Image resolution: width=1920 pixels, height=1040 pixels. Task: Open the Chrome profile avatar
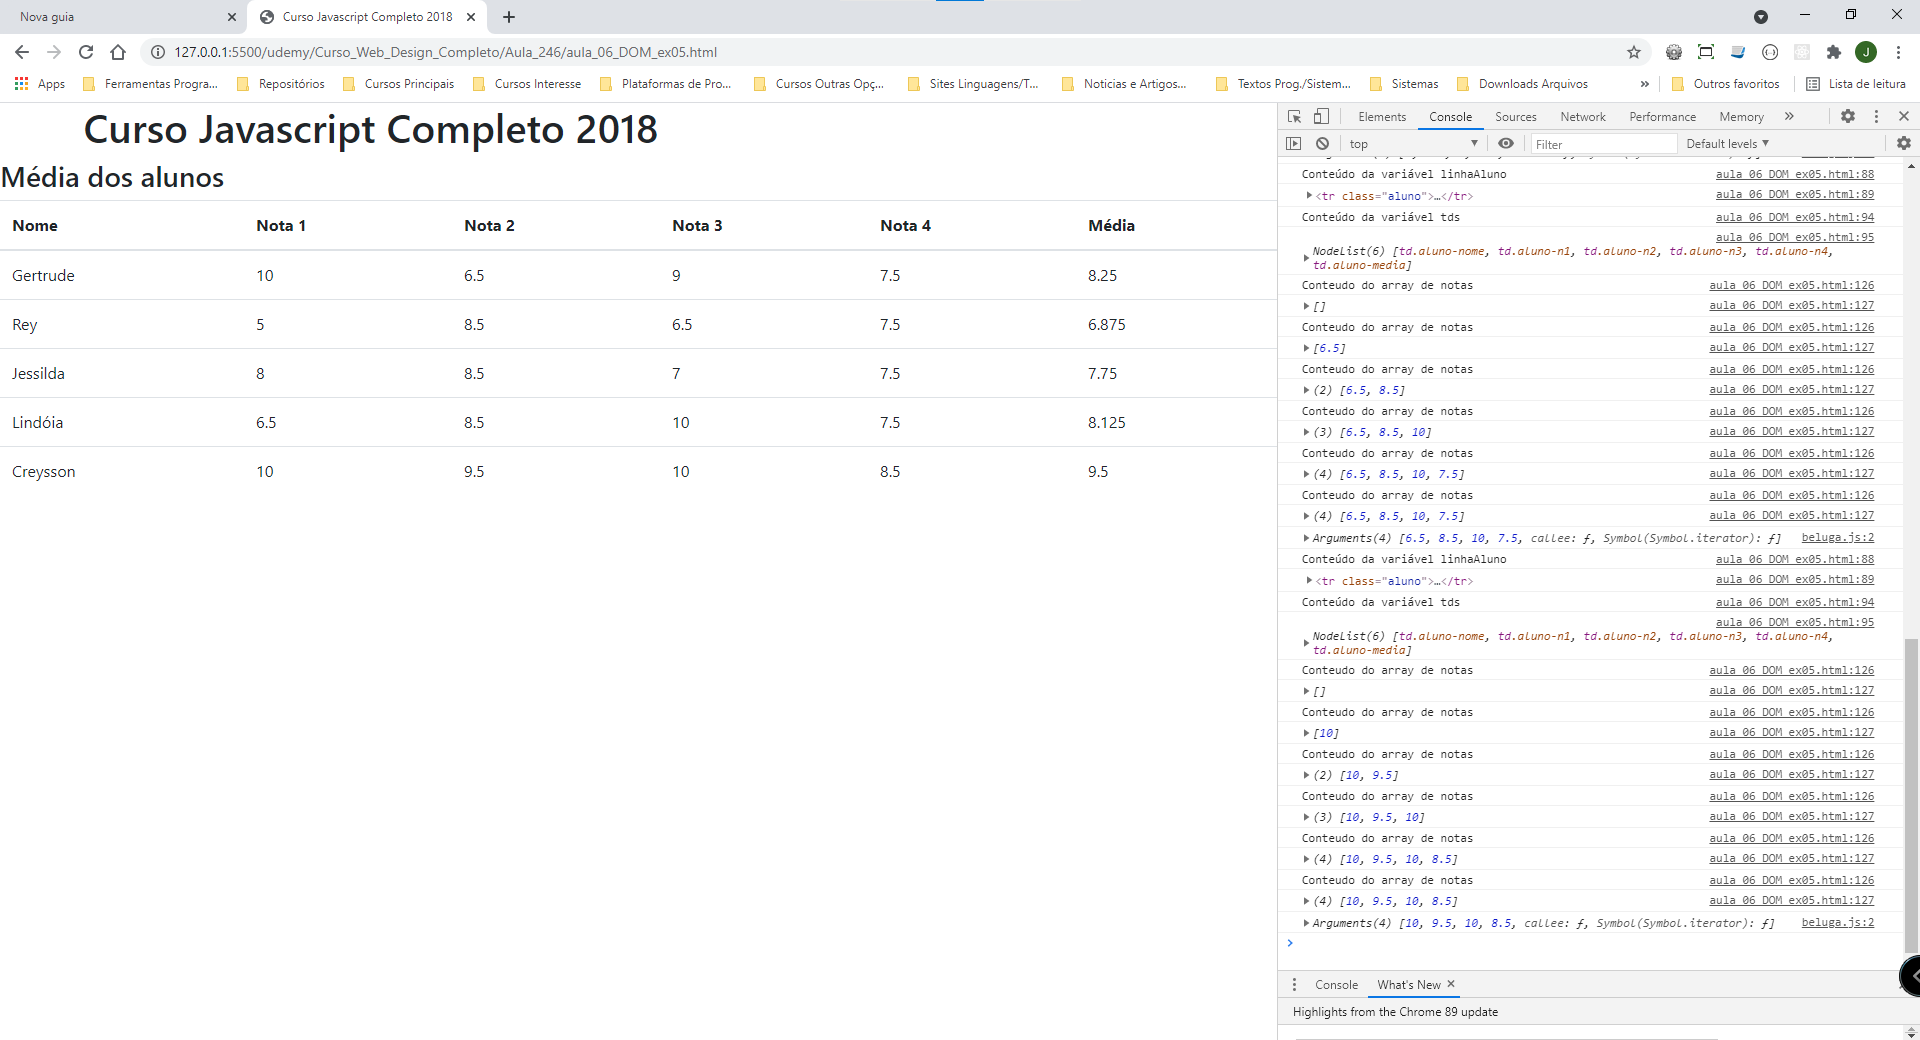pos(1866,52)
